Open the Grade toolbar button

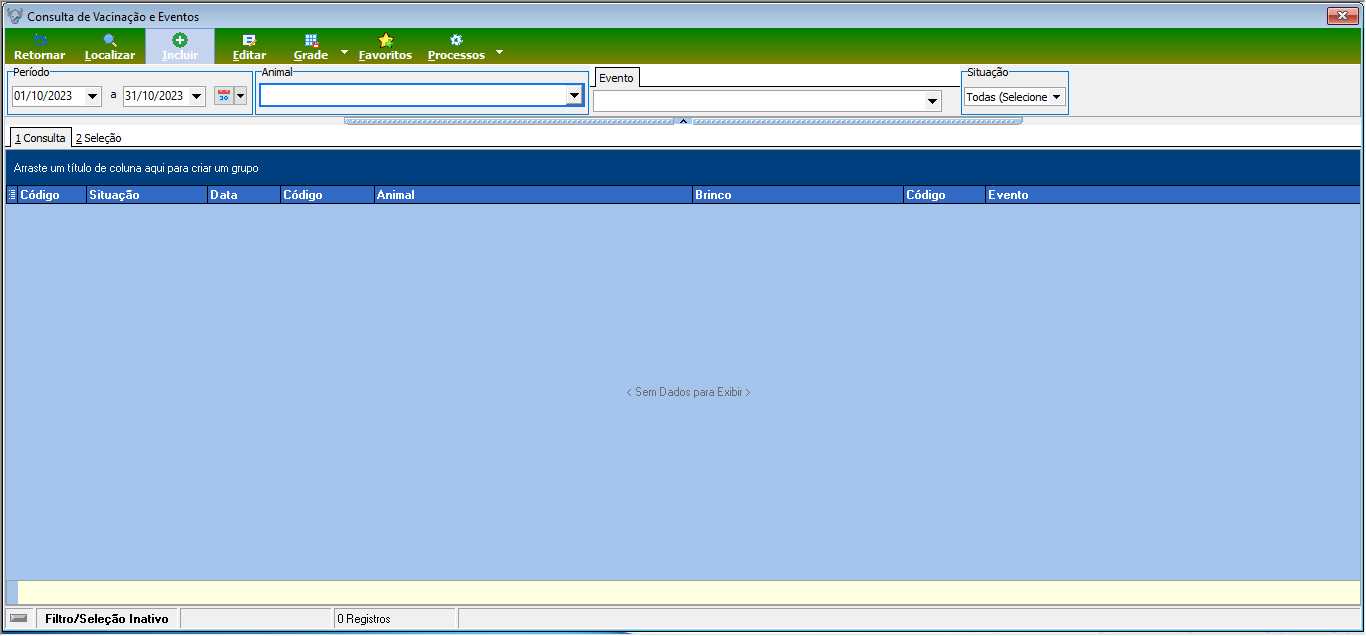point(311,47)
